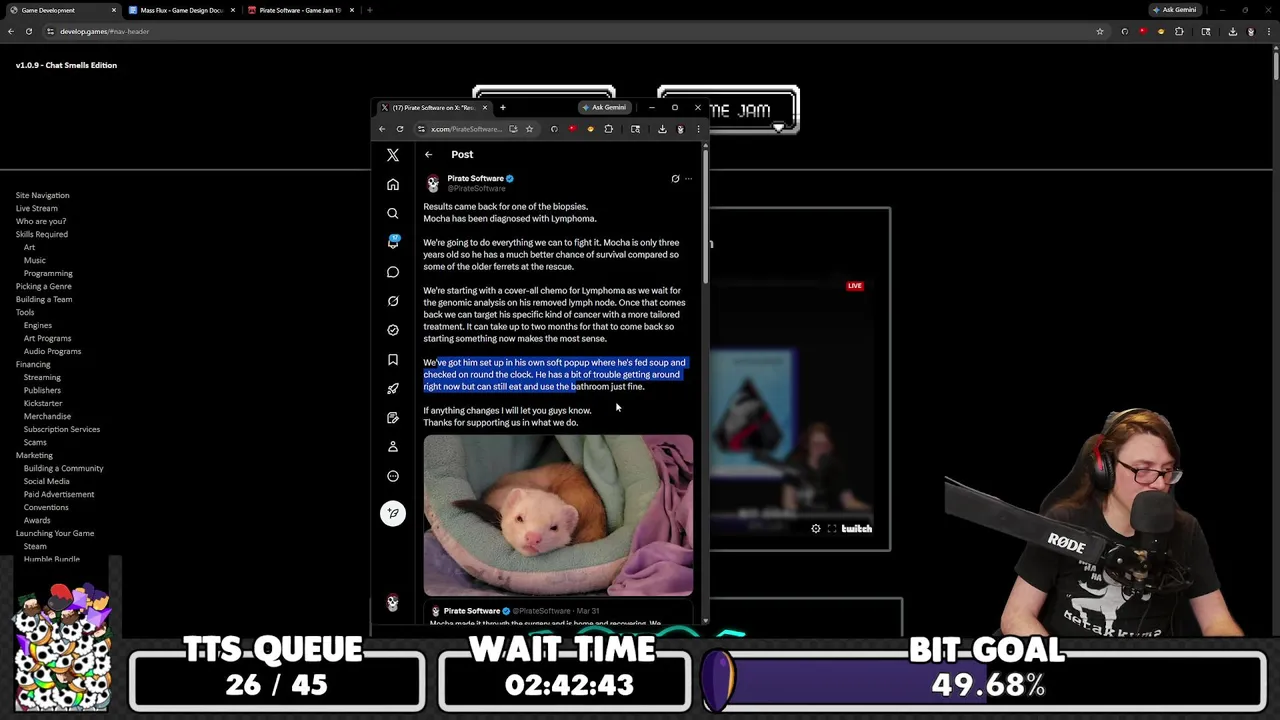Open Kickstarter navigation link

[x=43, y=403]
